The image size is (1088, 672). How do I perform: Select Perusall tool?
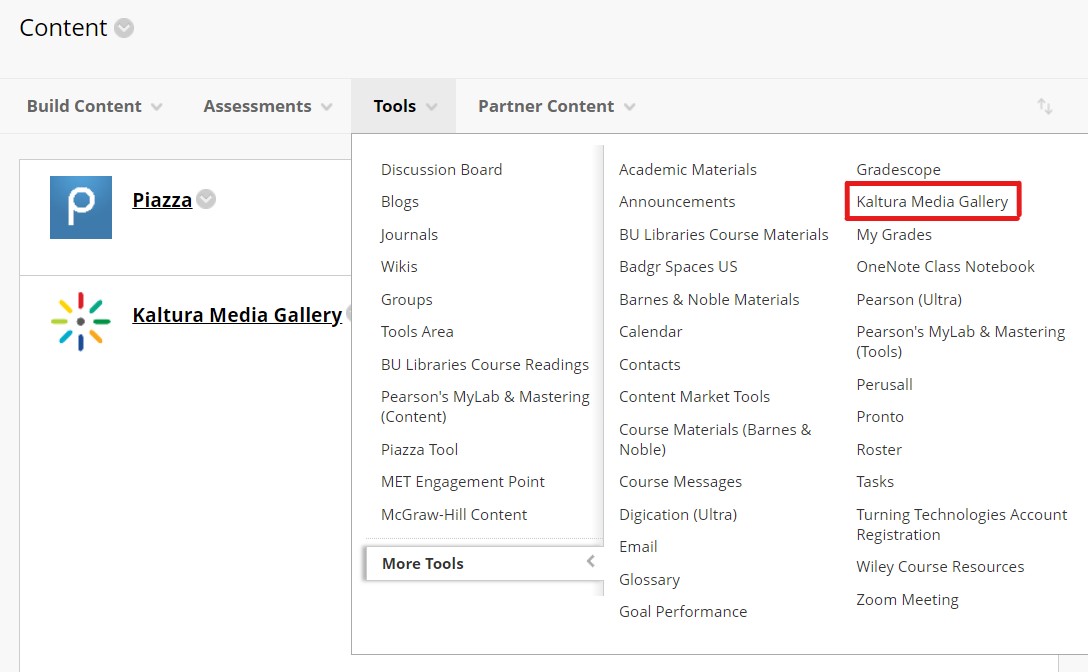[x=884, y=385]
